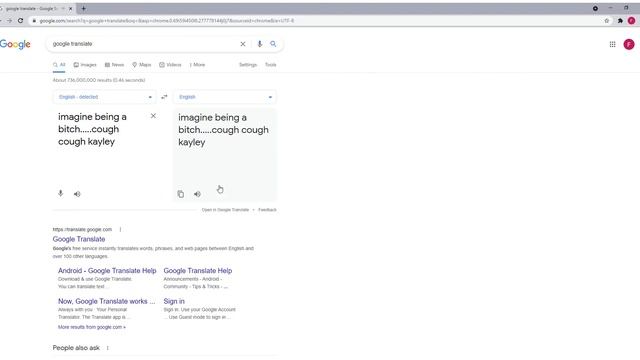Screen dimensions: 640x360
Task: Open search Tools
Action: 271,64
